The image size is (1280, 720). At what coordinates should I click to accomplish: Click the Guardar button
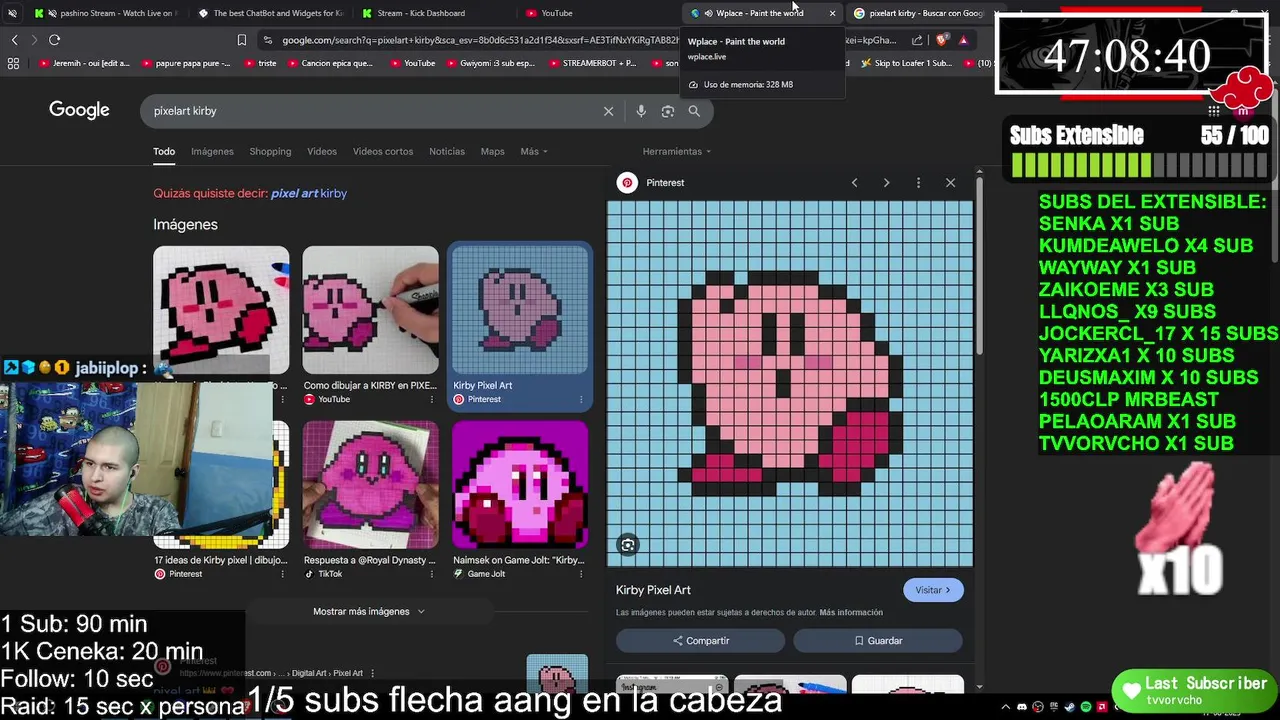pos(878,641)
